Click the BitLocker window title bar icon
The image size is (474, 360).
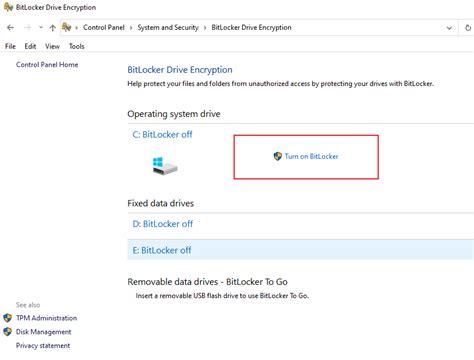[8, 7]
